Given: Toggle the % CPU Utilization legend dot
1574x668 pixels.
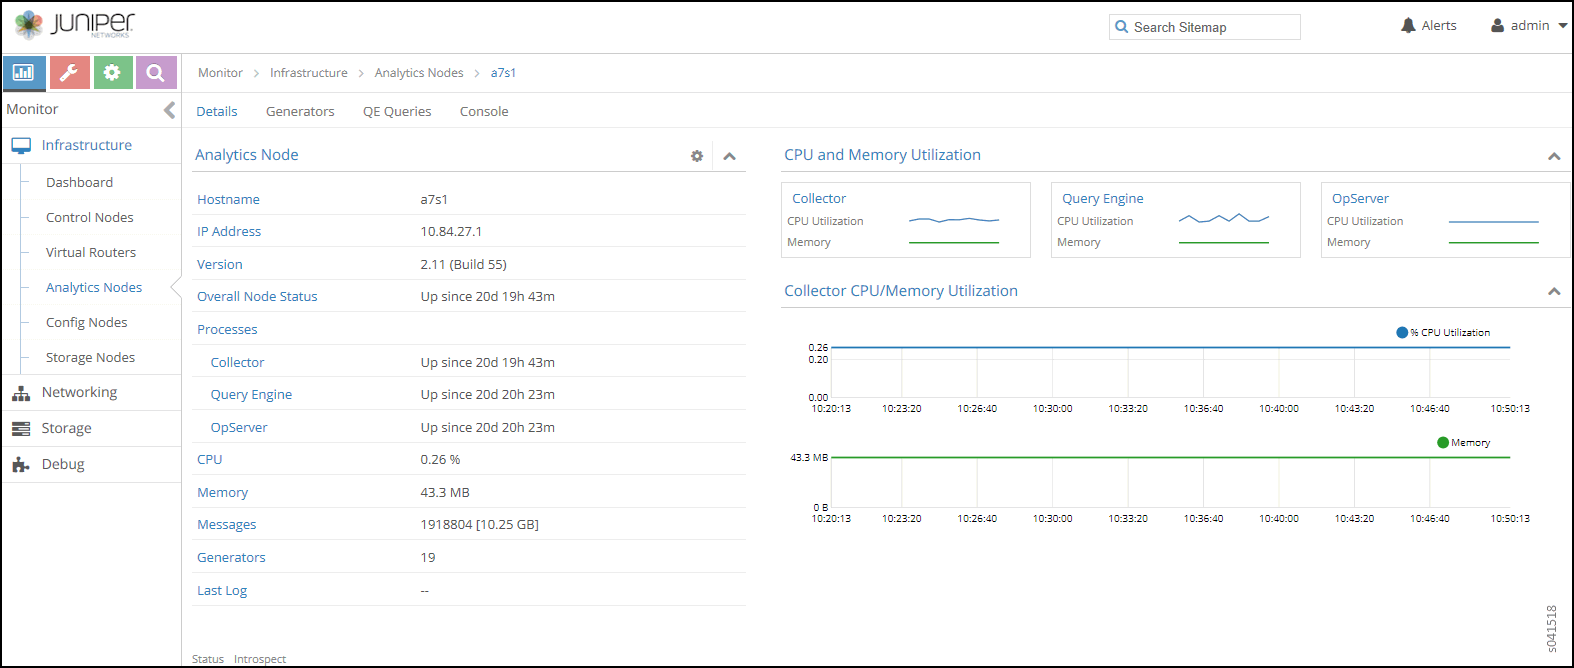Looking at the screenshot, I should pyautogui.click(x=1402, y=333).
